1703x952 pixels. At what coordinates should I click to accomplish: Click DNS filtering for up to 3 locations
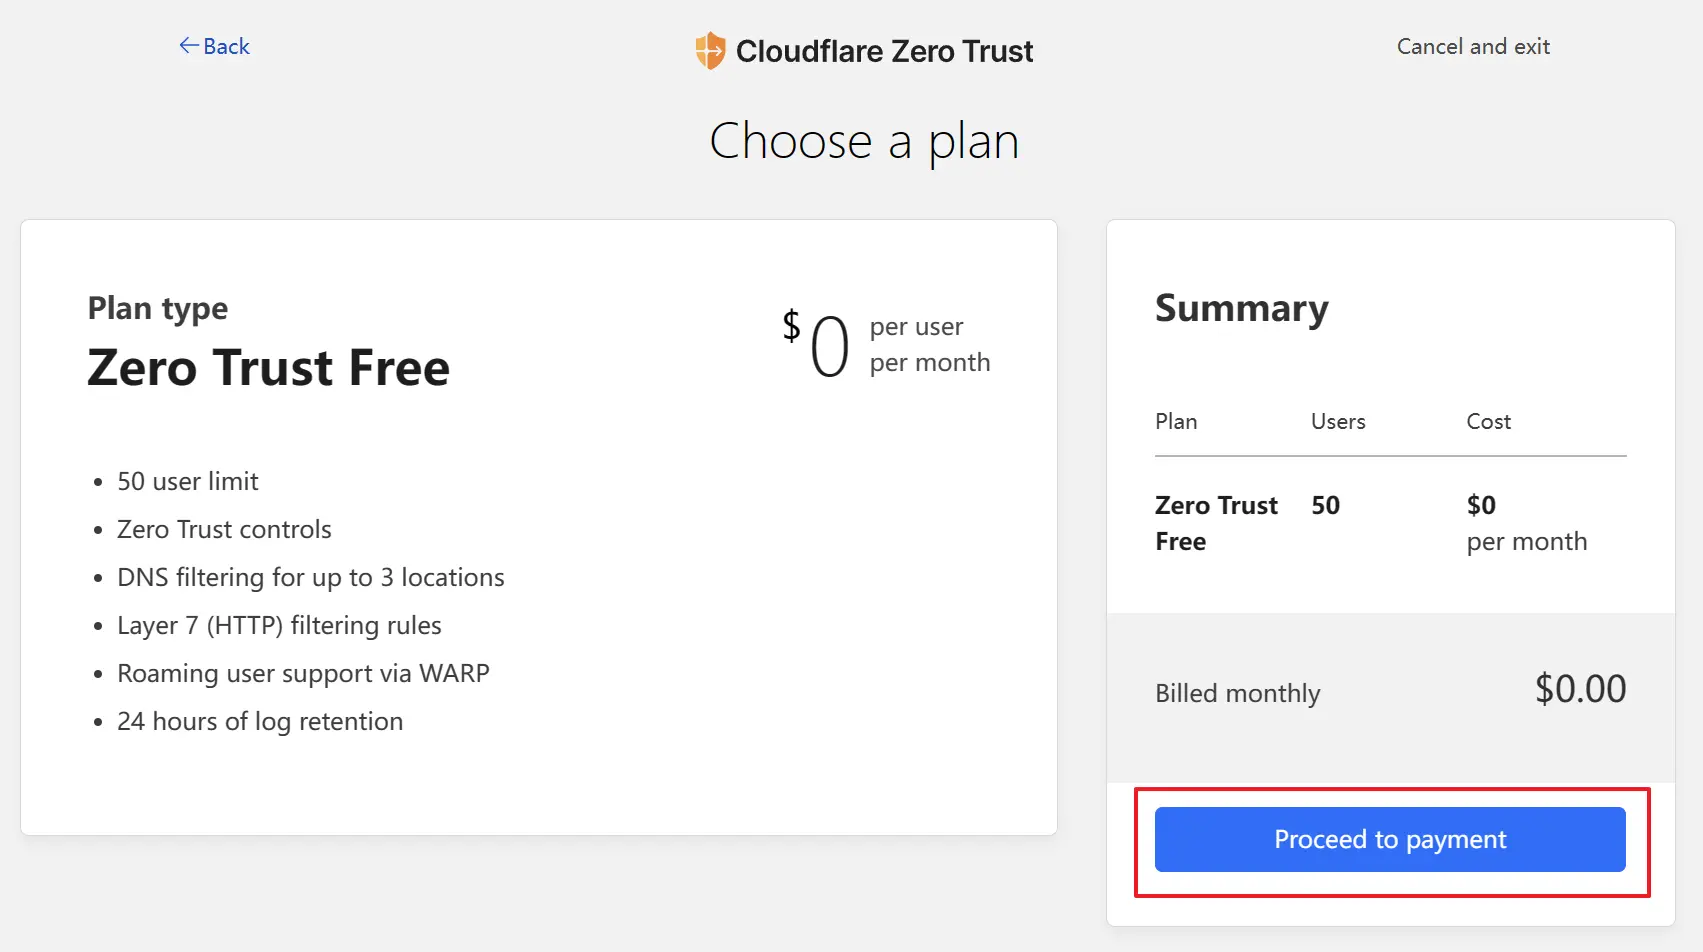click(311, 577)
